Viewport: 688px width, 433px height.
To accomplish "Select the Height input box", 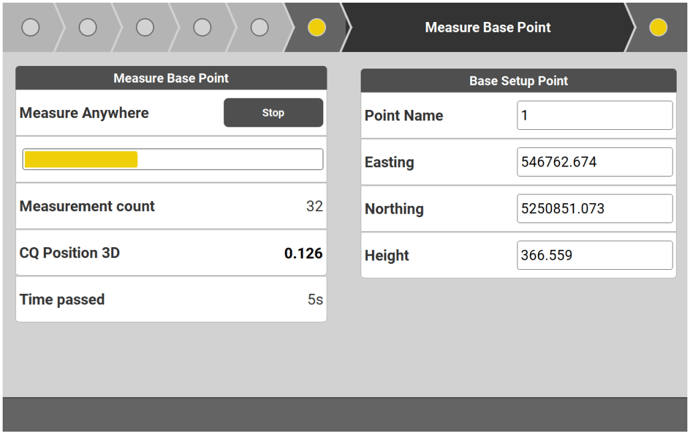I will click(x=594, y=255).
